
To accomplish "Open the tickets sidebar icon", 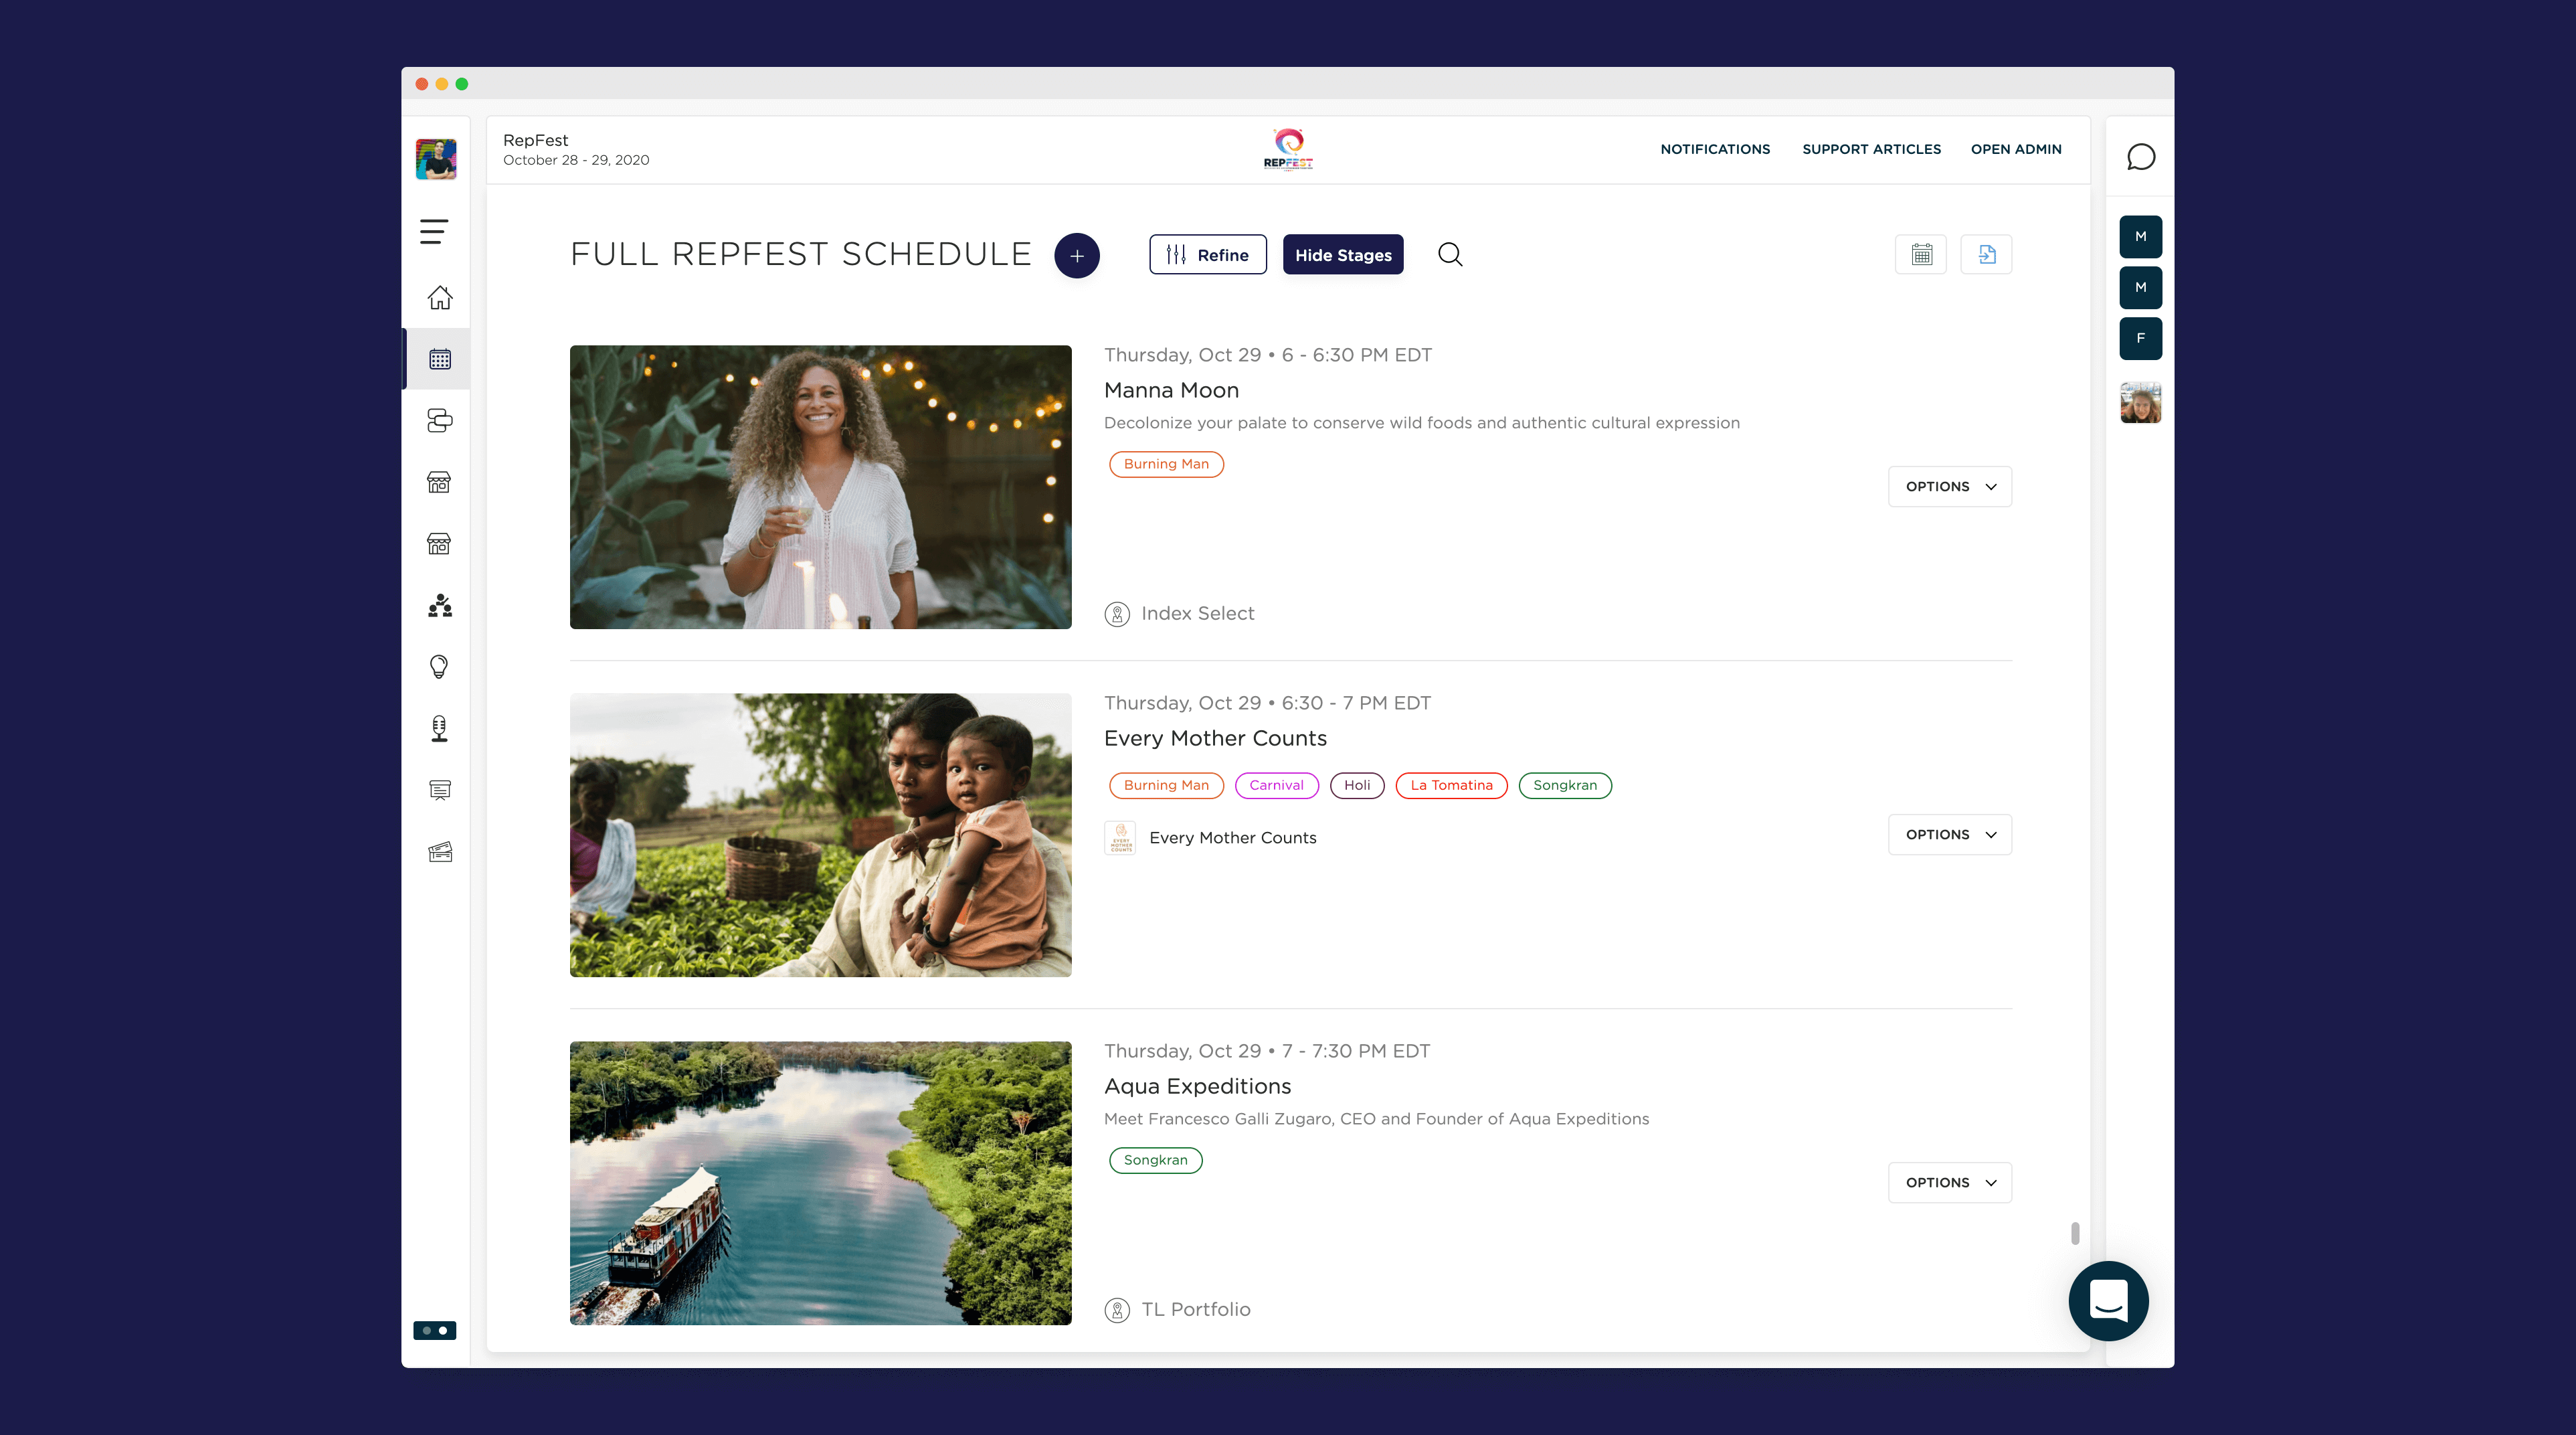I will 439,852.
